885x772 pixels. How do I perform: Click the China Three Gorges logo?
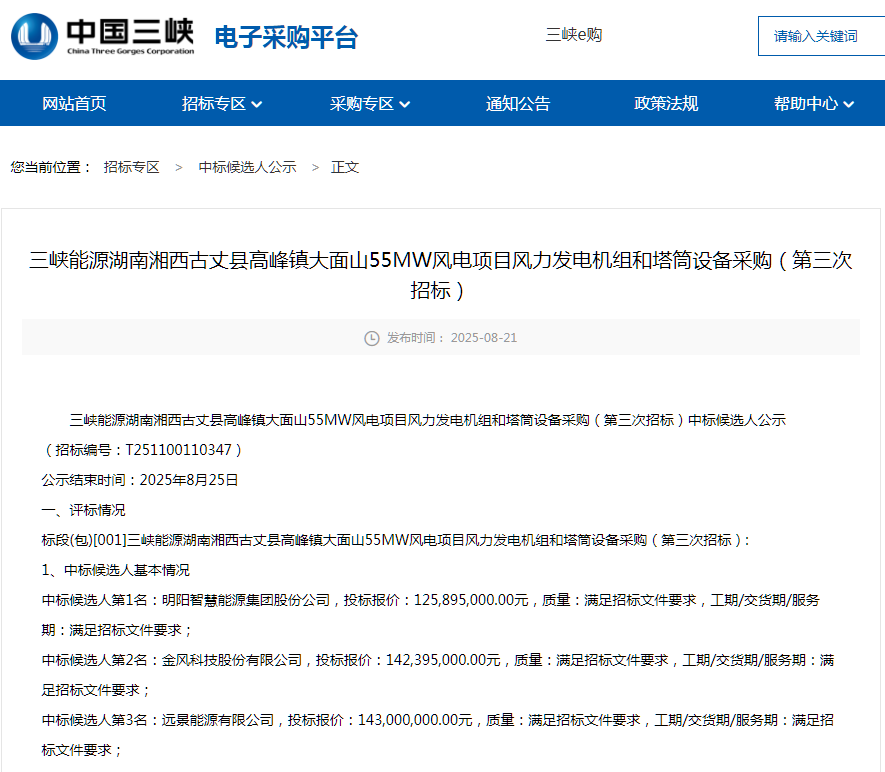pos(103,37)
